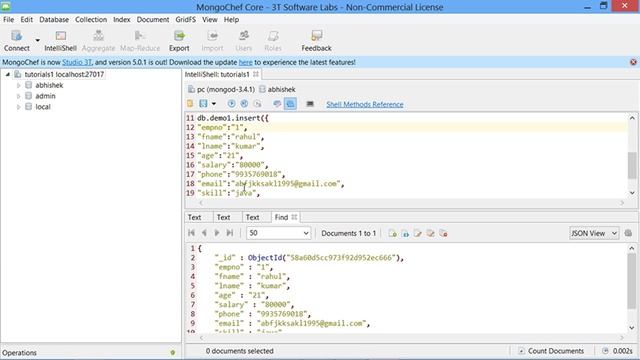Open the Collection menu
The width and height of the screenshot is (640, 360).
(91, 20)
